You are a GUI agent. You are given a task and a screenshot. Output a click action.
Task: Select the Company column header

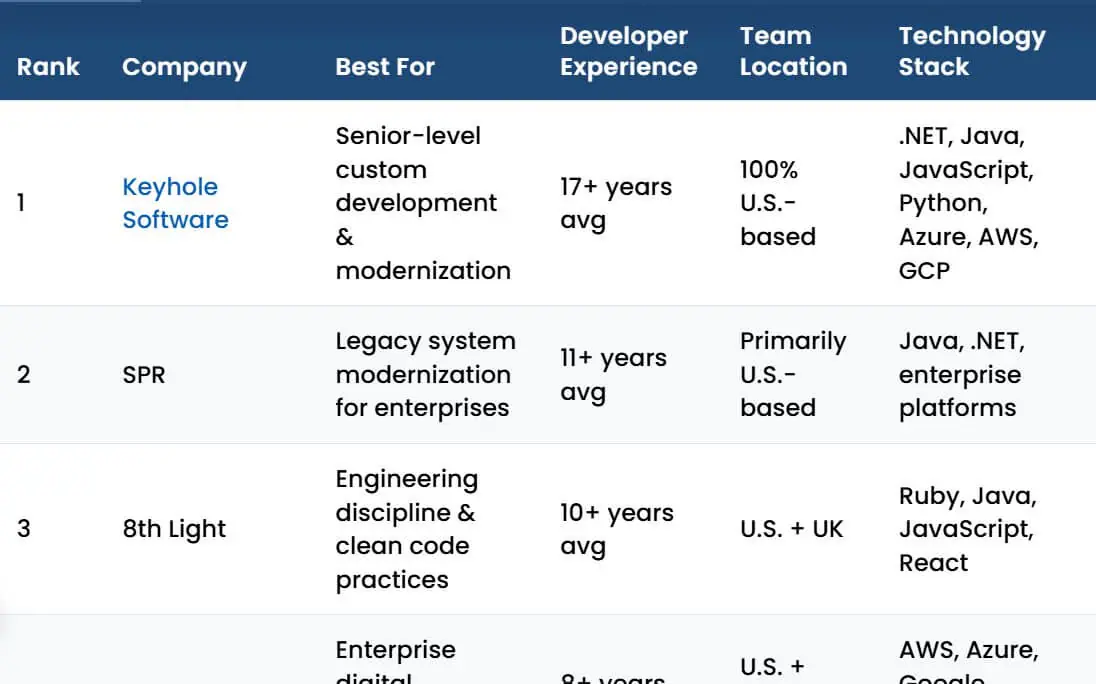click(185, 68)
